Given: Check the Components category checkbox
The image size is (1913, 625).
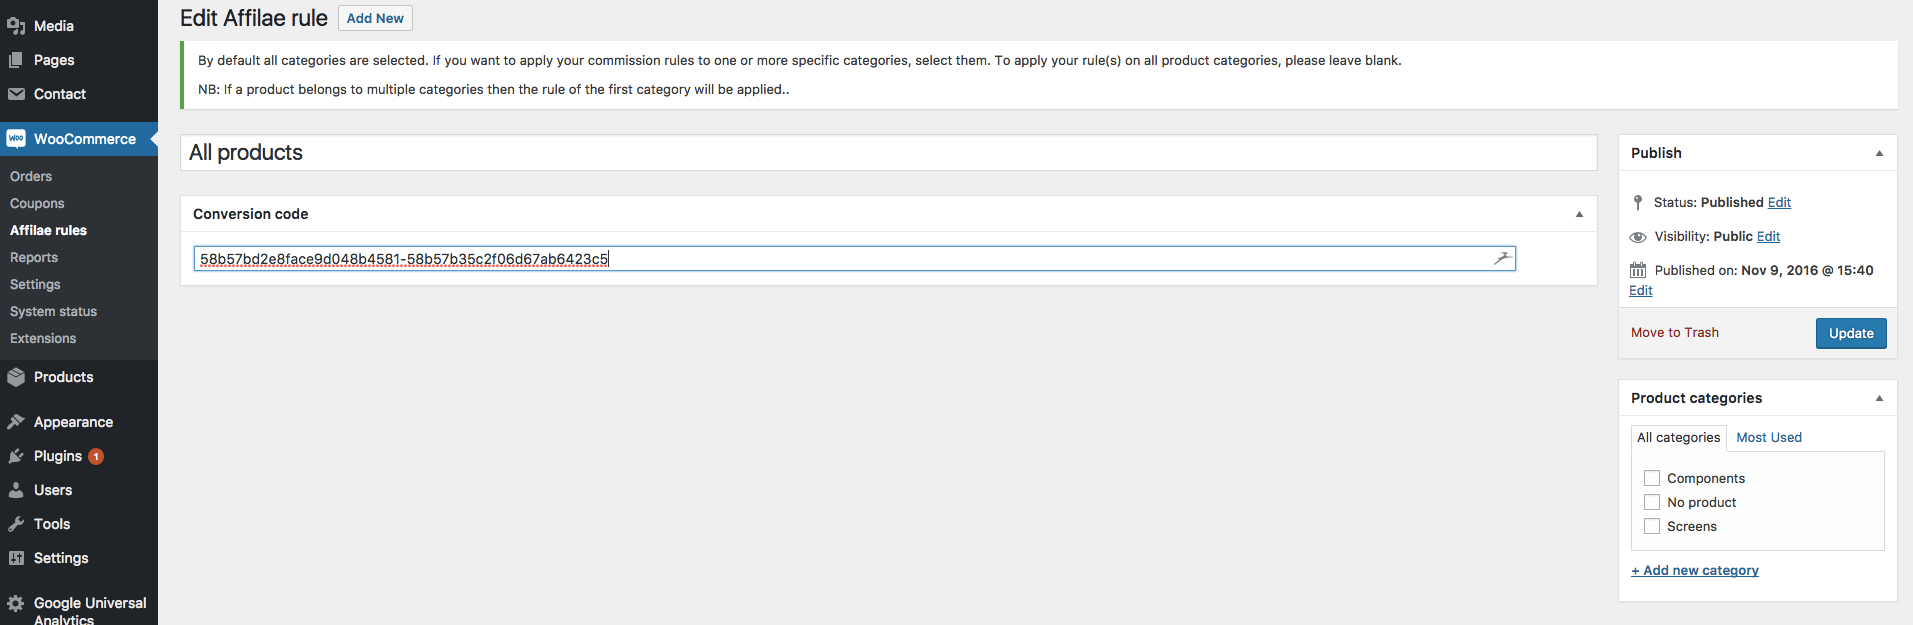Looking at the screenshot, I should click(1652, 478).
